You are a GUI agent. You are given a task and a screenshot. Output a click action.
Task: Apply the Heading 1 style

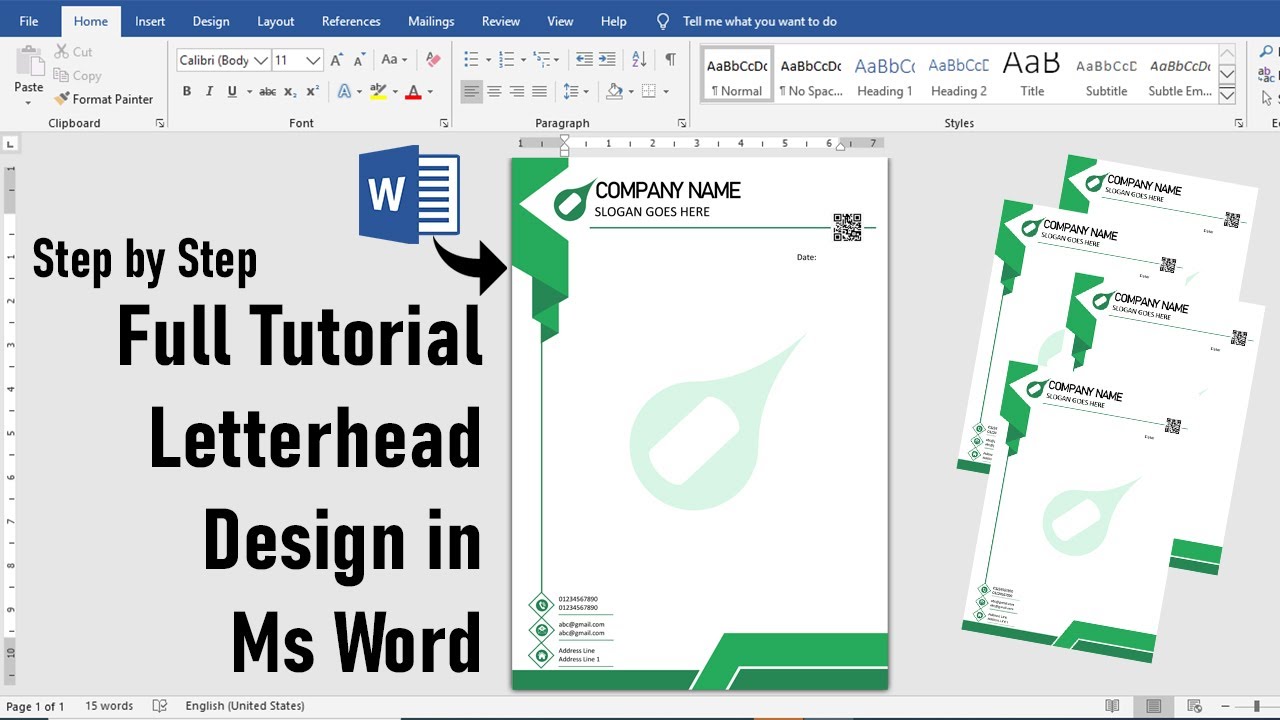[x=884, y=75]
